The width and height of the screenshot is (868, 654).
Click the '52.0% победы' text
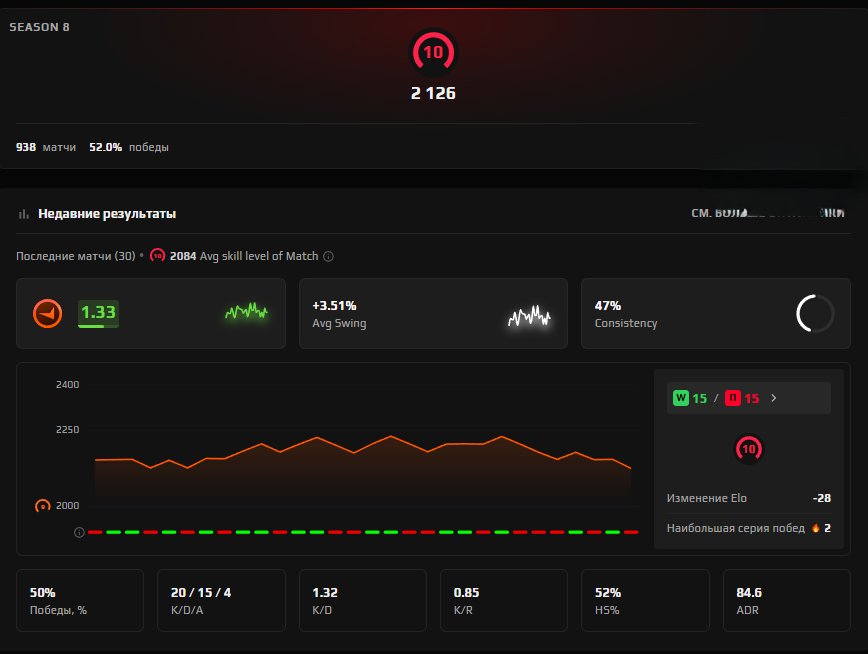[x=129, y=147]
